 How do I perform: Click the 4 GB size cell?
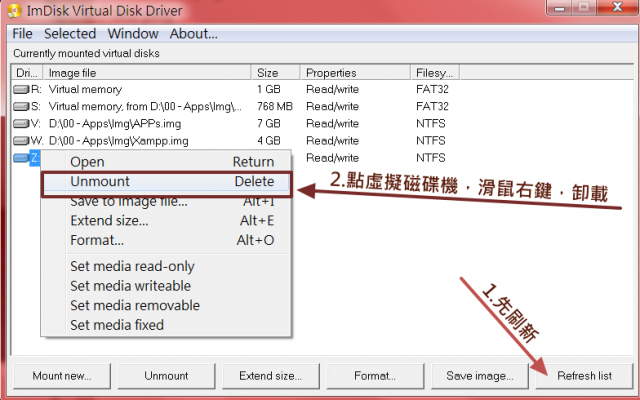click(x=269, y=141)
